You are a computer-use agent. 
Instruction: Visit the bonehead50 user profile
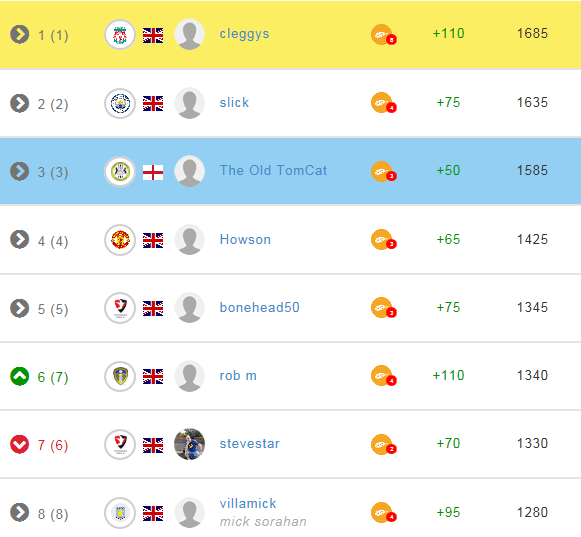(259, 307)
